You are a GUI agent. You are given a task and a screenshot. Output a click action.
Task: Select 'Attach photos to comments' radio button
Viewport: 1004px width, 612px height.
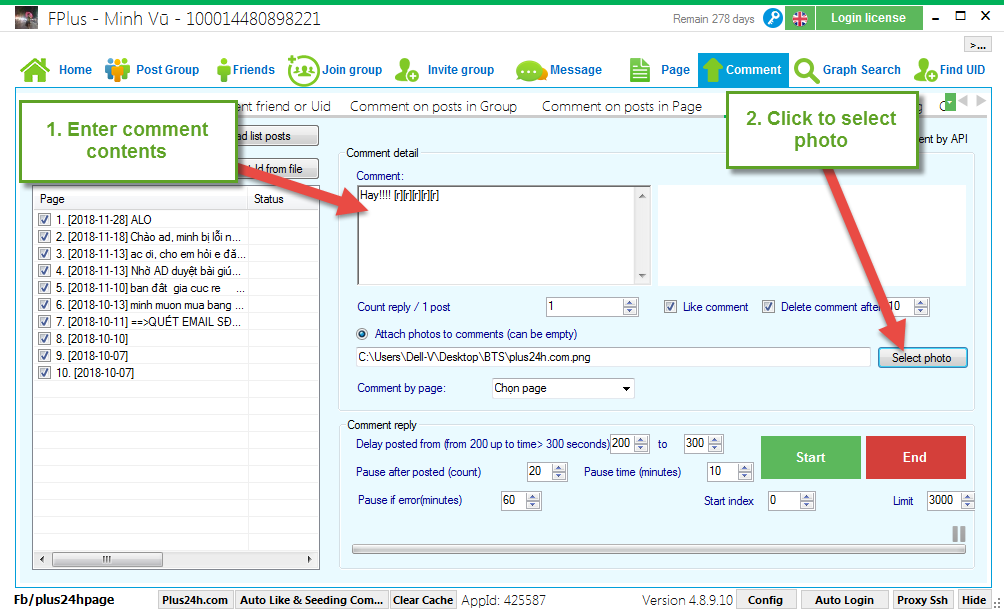pyautogui.click(x=362, y=334)
